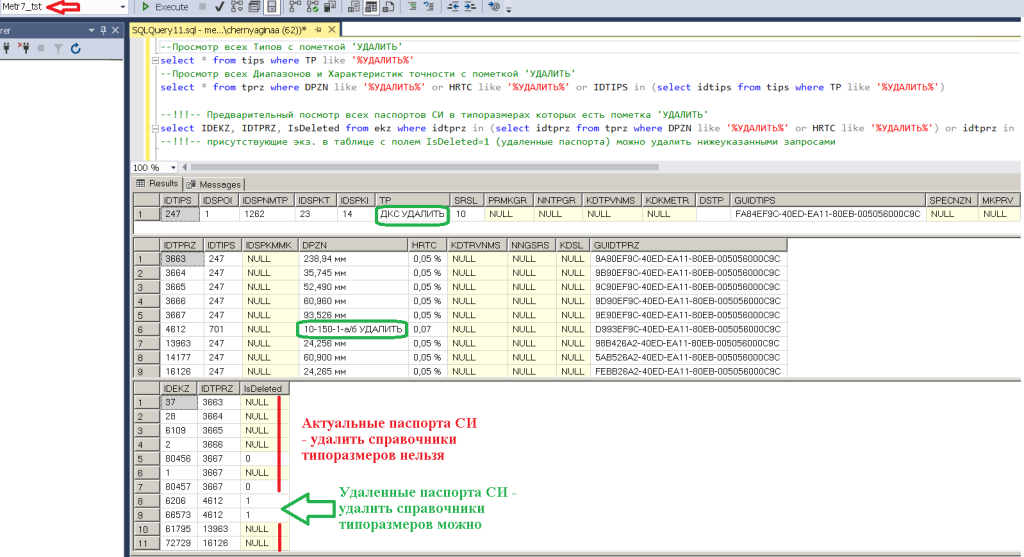Select the row 6 header in the DPZN grid
This screenshot has width=1024, height=557.
click(146, 329)
